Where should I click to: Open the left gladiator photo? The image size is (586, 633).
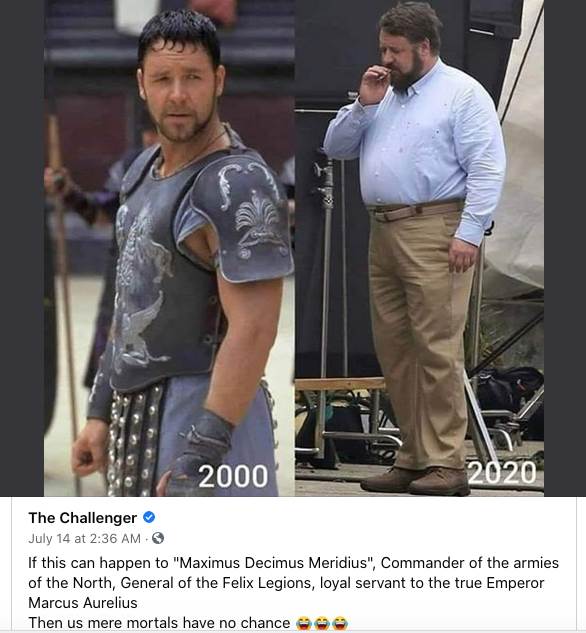click(x=169, y=248)
